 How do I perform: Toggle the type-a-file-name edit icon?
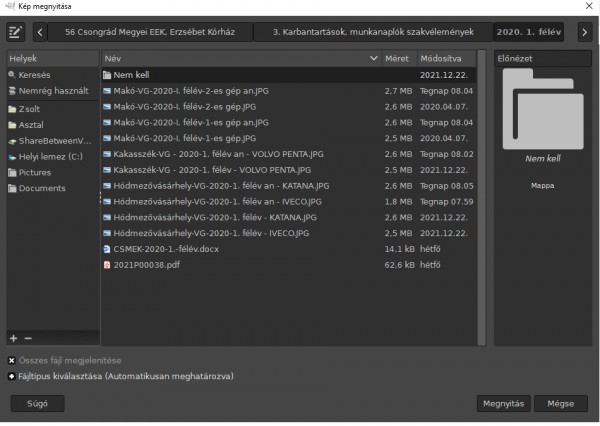[x=16, y=32]
